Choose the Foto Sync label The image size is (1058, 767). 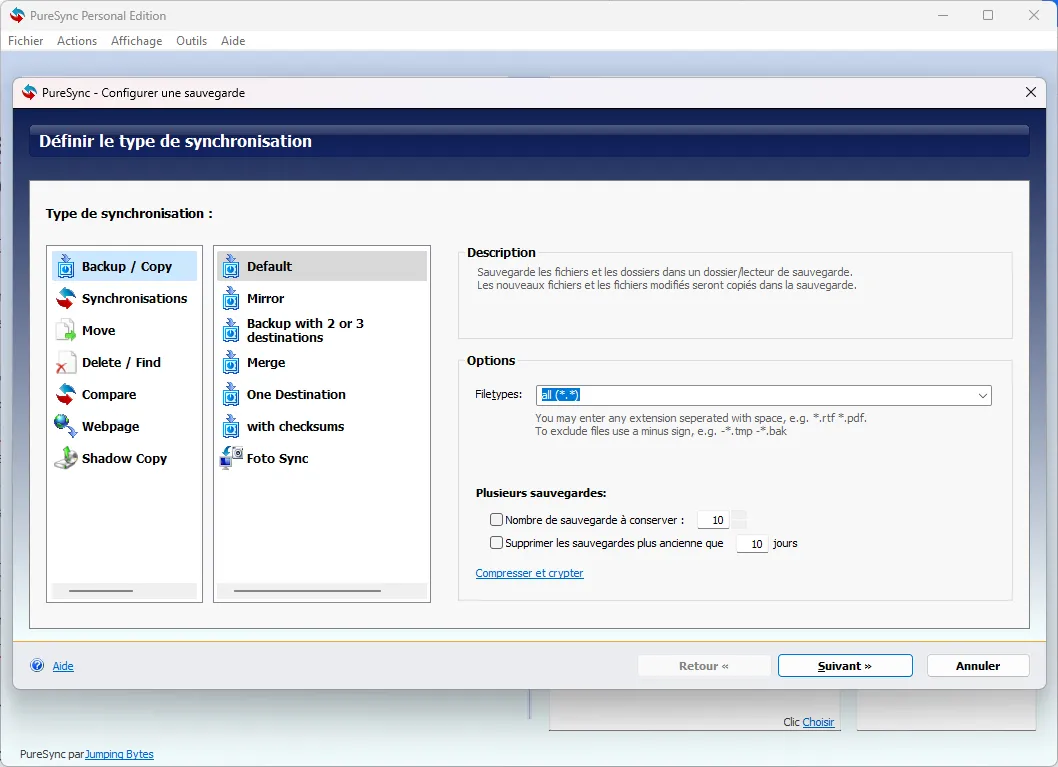[277, 459]
